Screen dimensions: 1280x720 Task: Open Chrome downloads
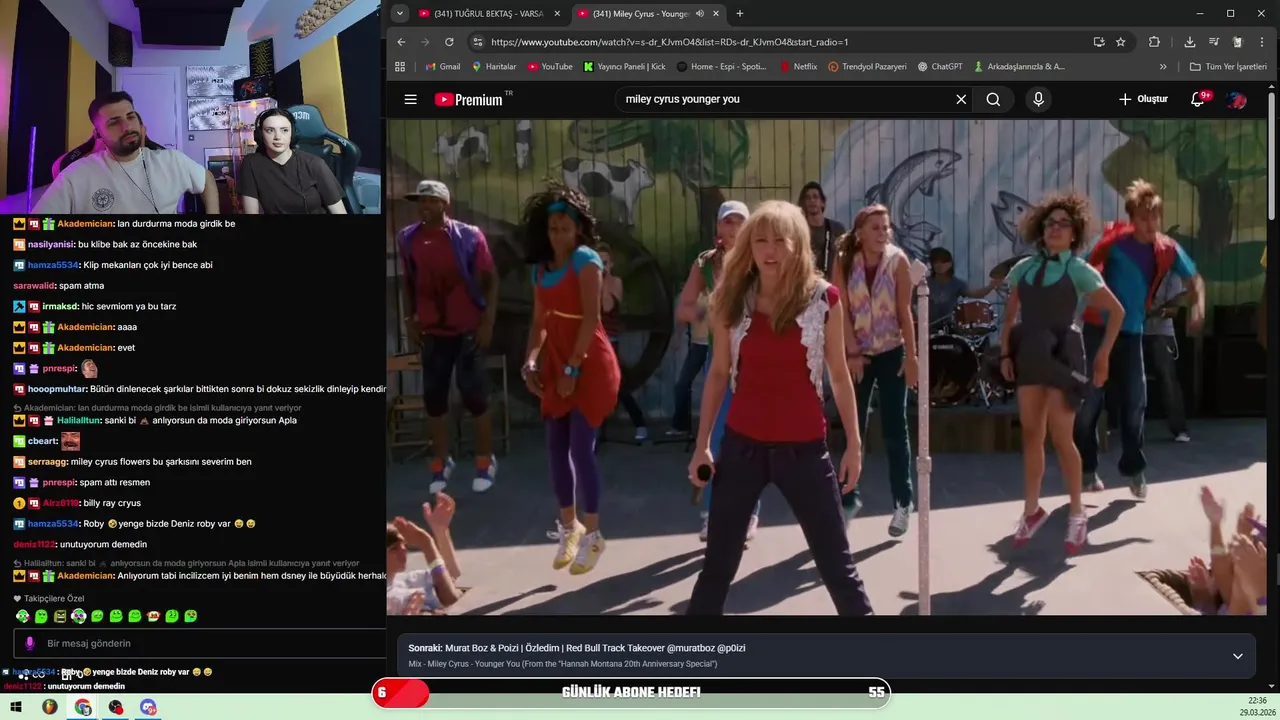(x=1189, y=42)
